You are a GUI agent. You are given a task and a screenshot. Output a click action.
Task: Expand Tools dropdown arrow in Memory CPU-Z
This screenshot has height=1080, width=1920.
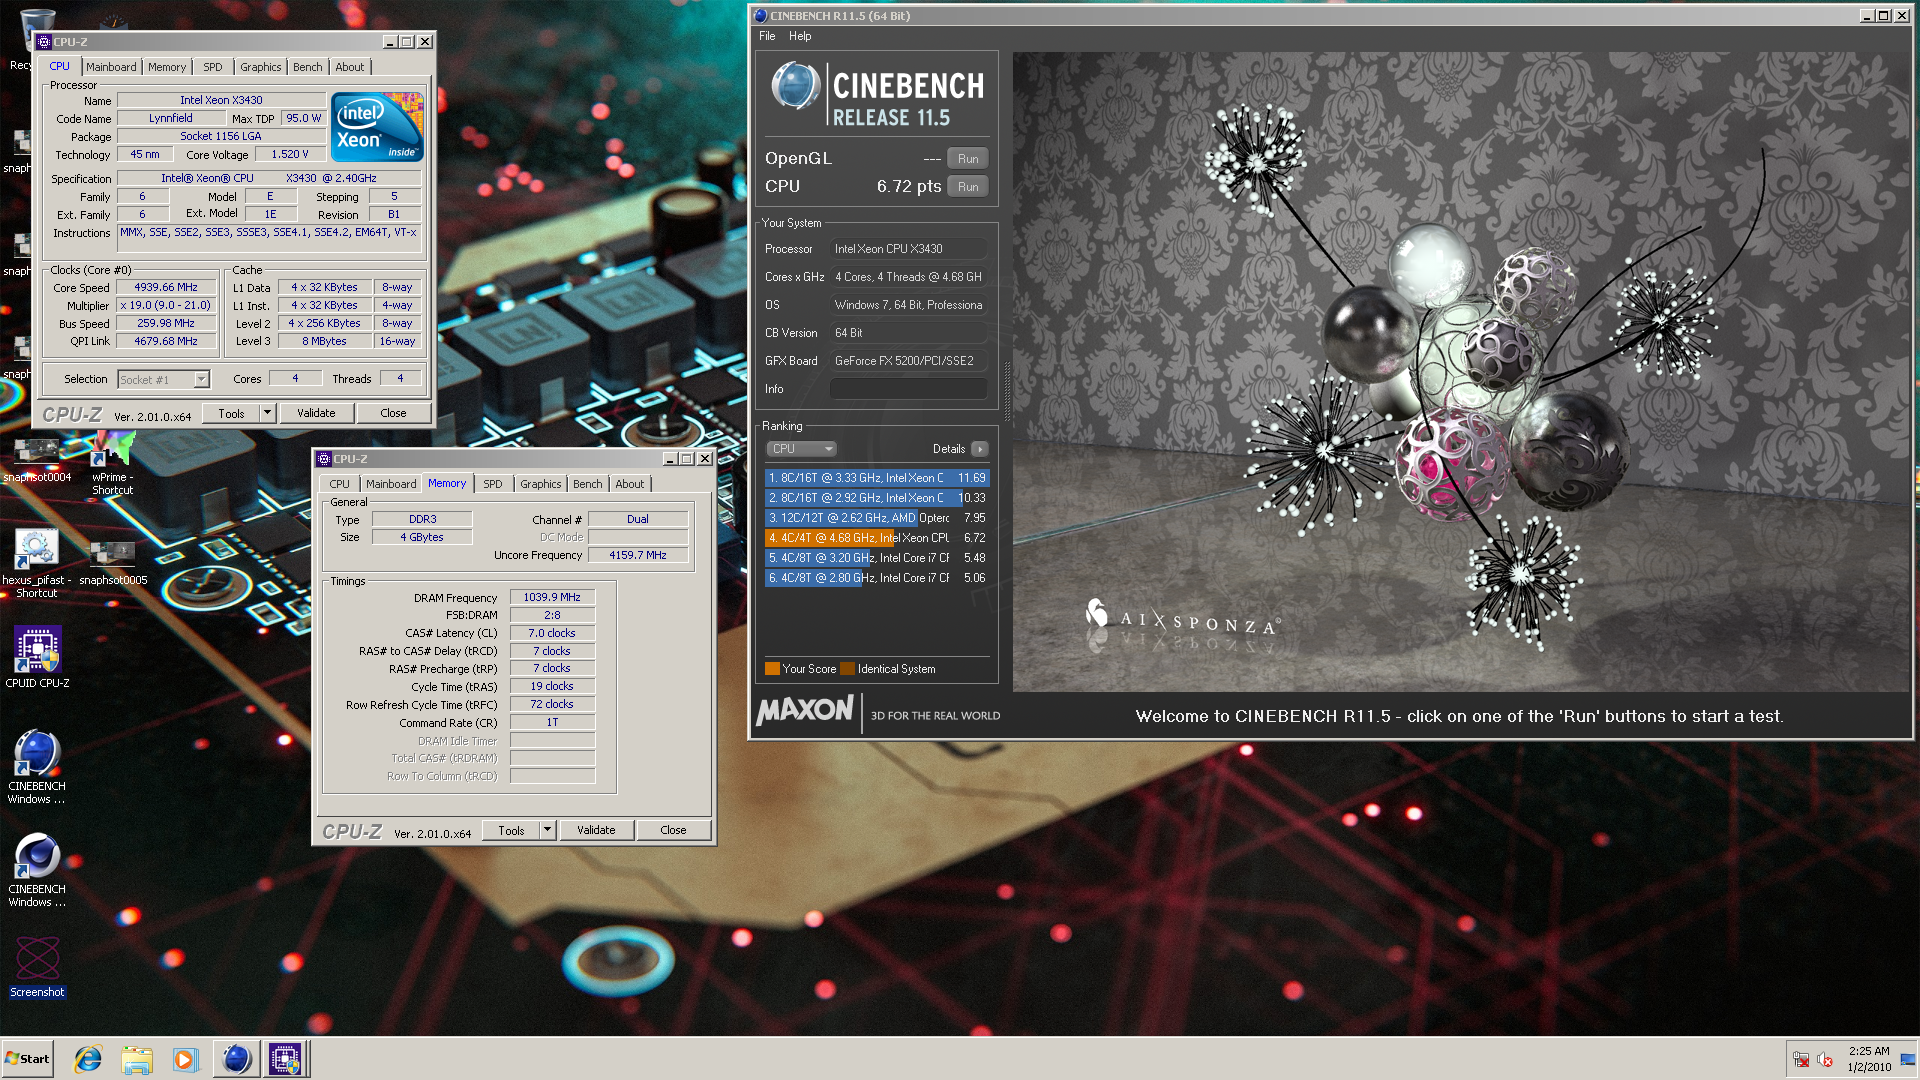547,830
